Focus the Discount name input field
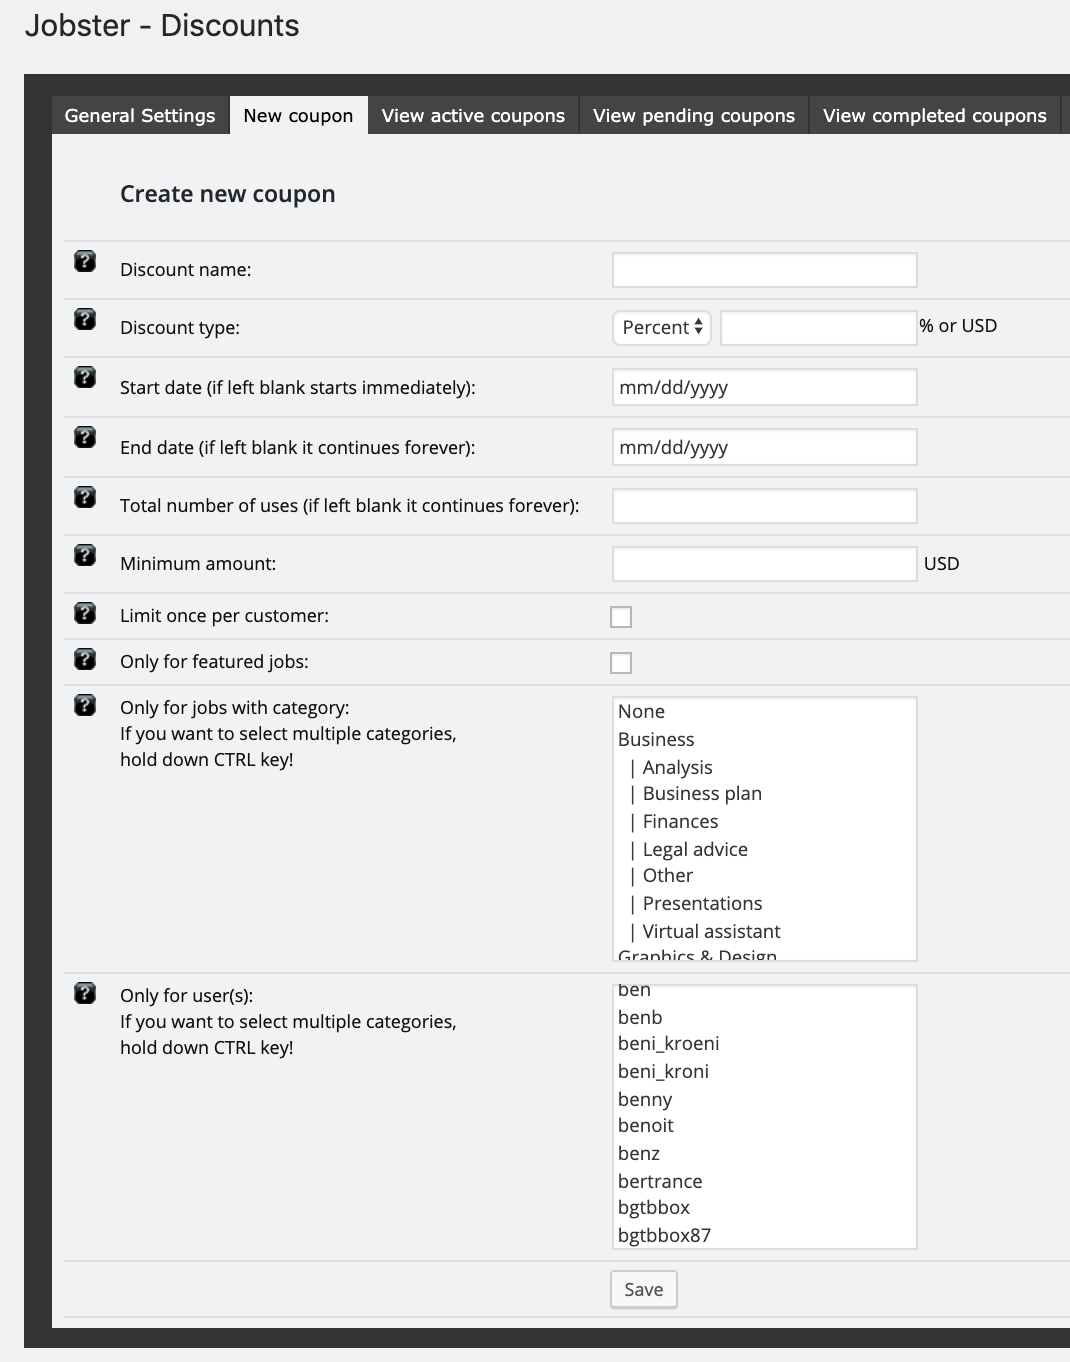Screen dimensions: 1070x1362 point(765,270)
